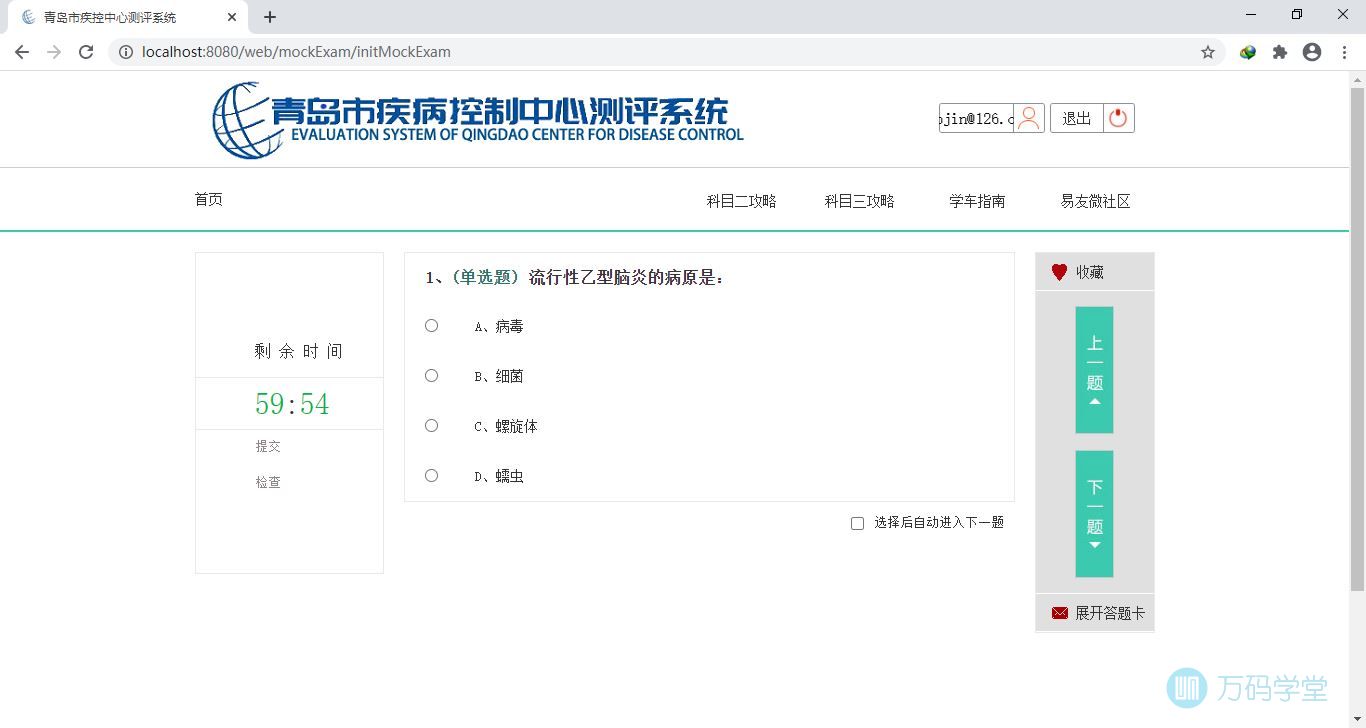
Task: Select answer D、蠕虫 radio button
Action: pyautogui.click(x=431, y=476)
